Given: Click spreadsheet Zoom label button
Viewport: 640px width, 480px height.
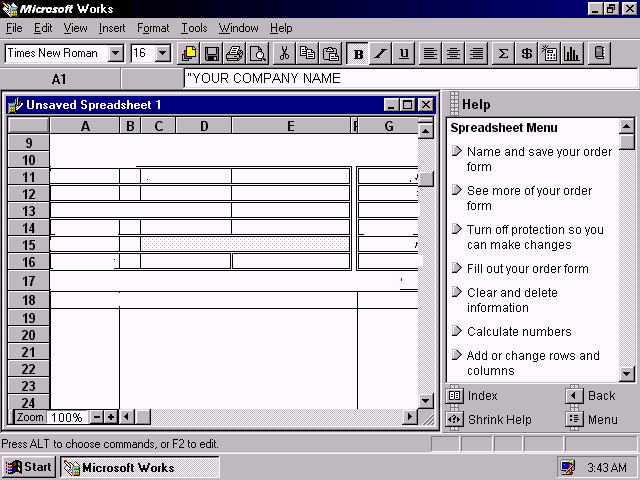Looking at the screenshot, I should 30,417.
